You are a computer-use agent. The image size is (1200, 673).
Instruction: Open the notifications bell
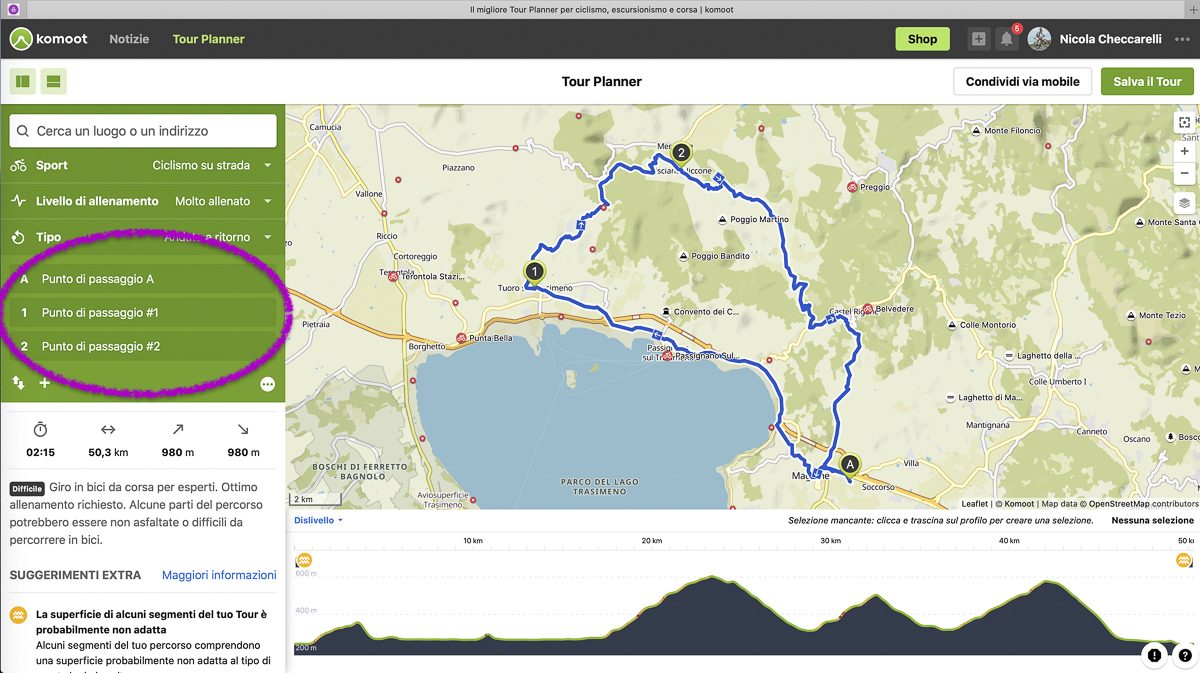pos(1007,39)
